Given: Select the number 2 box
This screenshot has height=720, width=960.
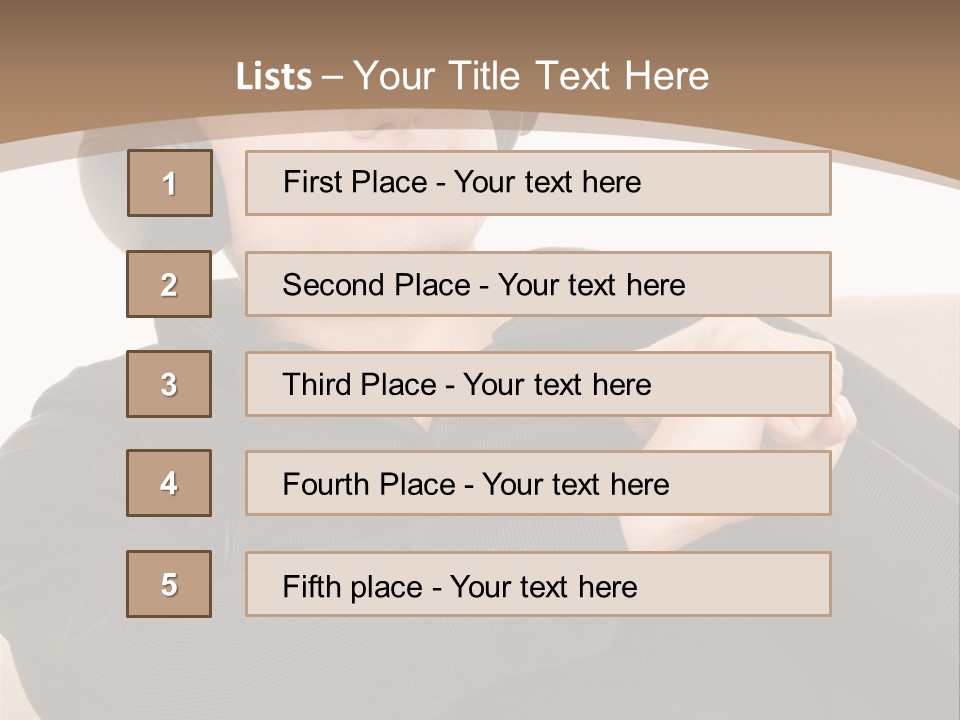Looking at the screenshot, I should (169, 284).
